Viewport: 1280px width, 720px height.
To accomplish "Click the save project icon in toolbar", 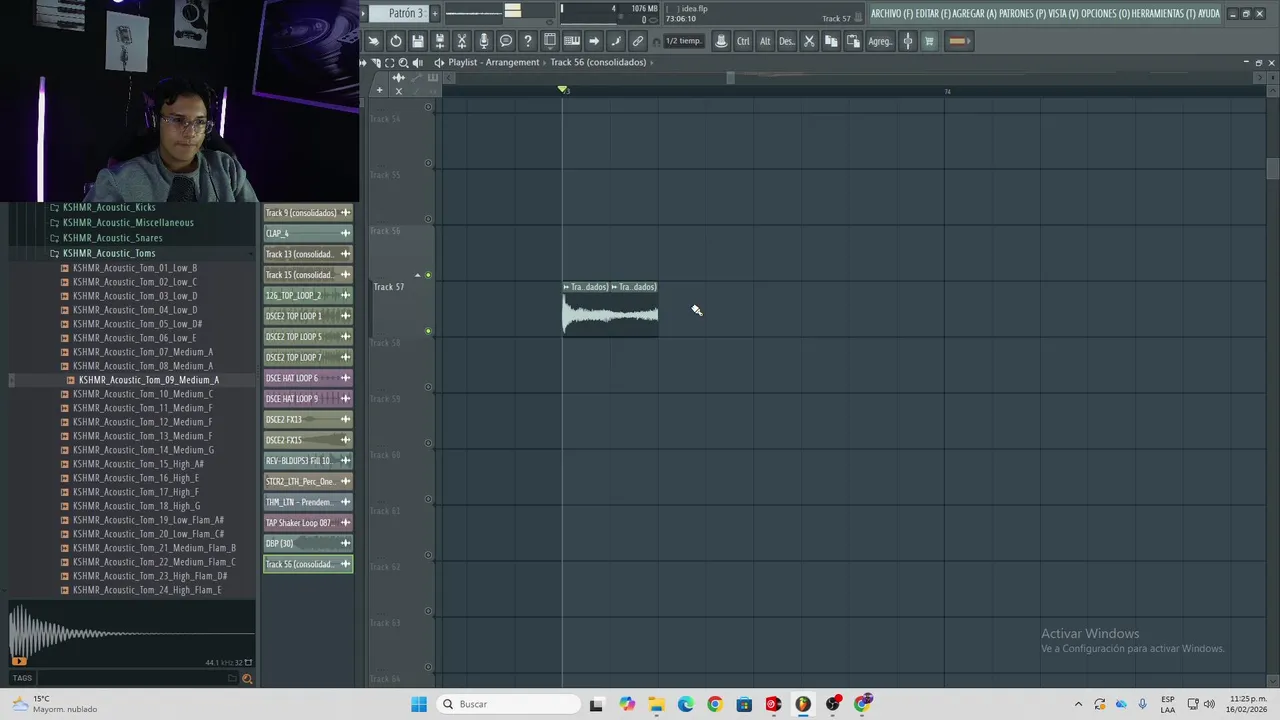I will pos(418,41).
